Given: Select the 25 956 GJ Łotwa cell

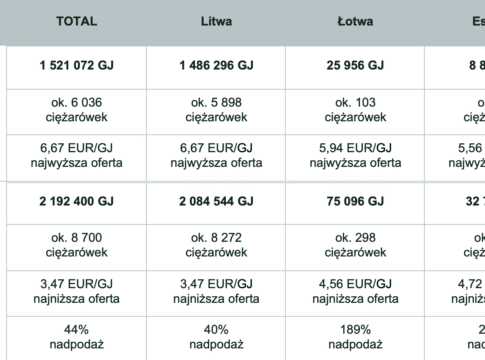Looking at the screenshot, I should (x=355, y=67).
